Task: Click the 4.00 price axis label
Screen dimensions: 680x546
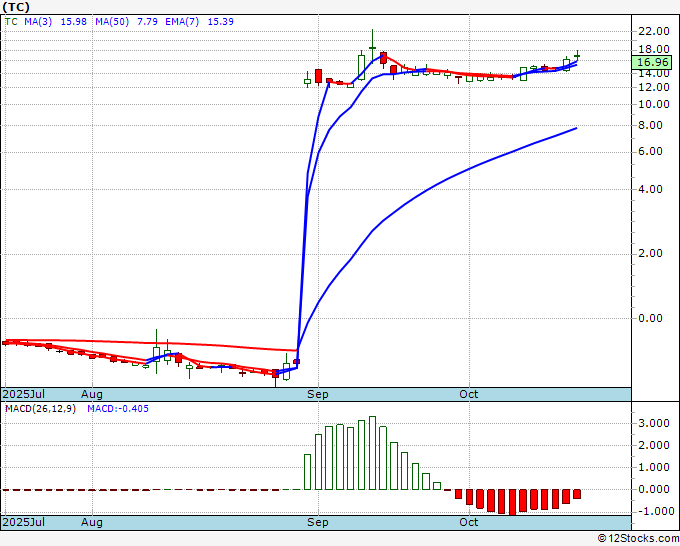Action: 651,189
